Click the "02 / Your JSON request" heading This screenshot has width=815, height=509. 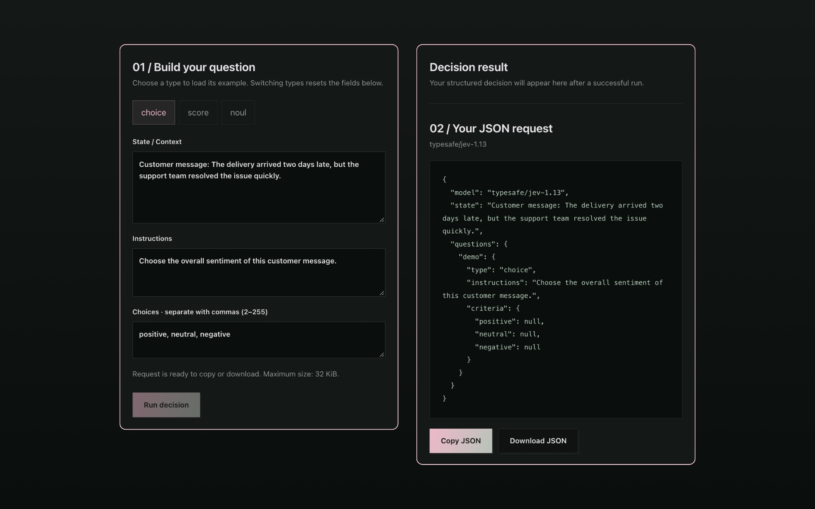[491, 128]
